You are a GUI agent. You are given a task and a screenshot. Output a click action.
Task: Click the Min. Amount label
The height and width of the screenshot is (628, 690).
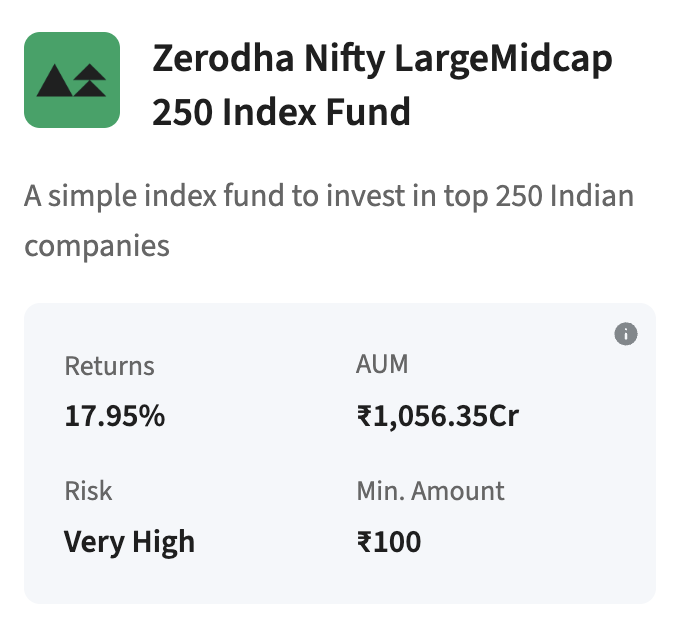pyautogui.click(x=431, y=491)
